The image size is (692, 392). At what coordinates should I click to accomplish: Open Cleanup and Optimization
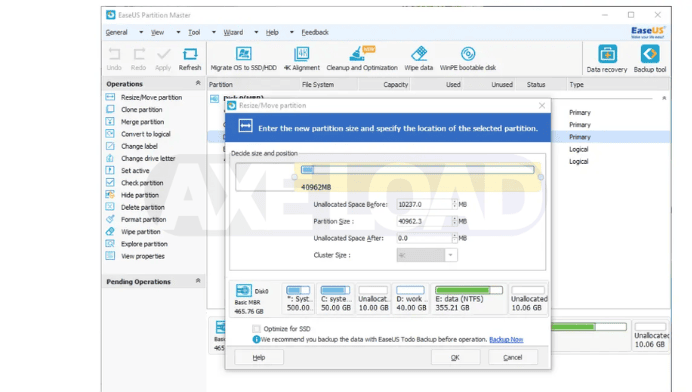(x=362, y=59)
